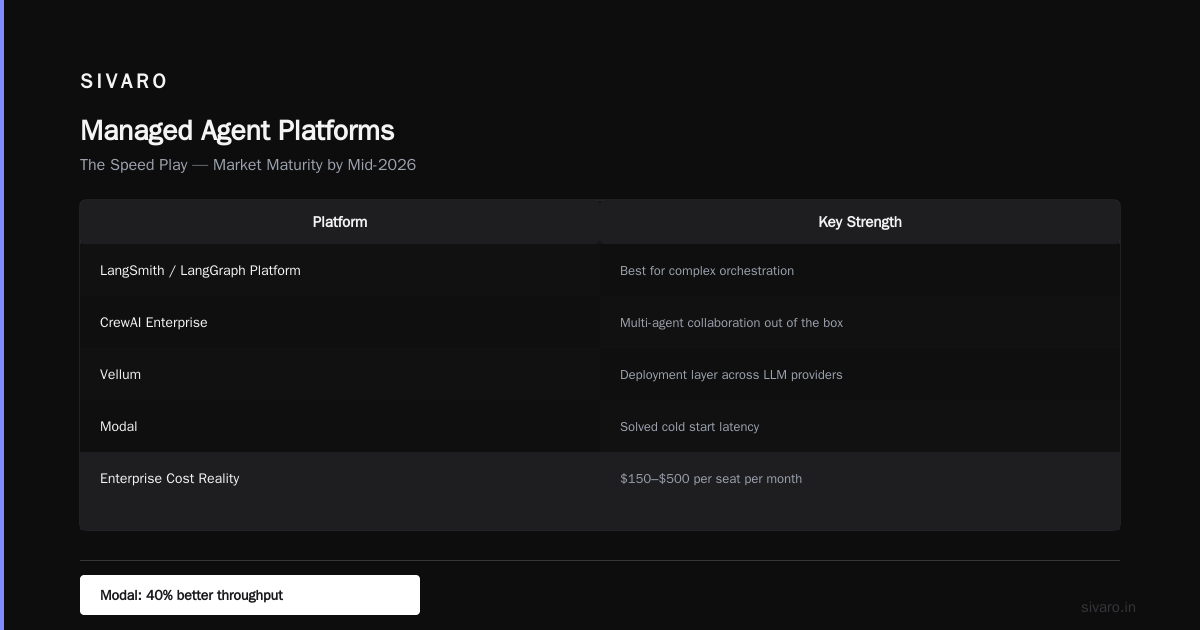Click the 'Modal: 40% better throughput' callout
Viewport: 1200px width, 630px height.
(250, 595)
